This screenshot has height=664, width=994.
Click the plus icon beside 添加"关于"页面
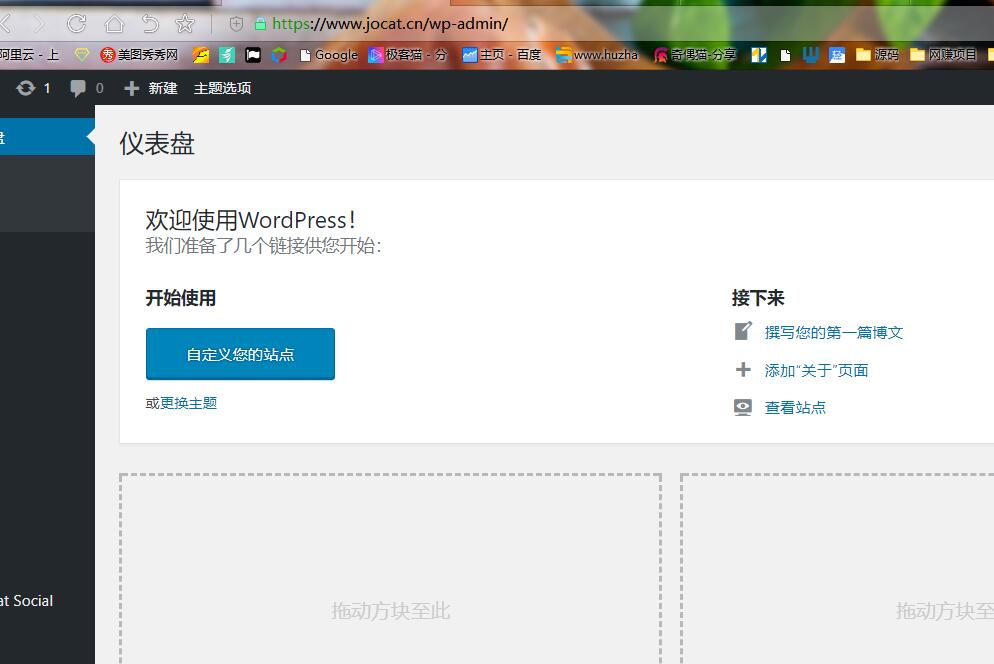743,369
